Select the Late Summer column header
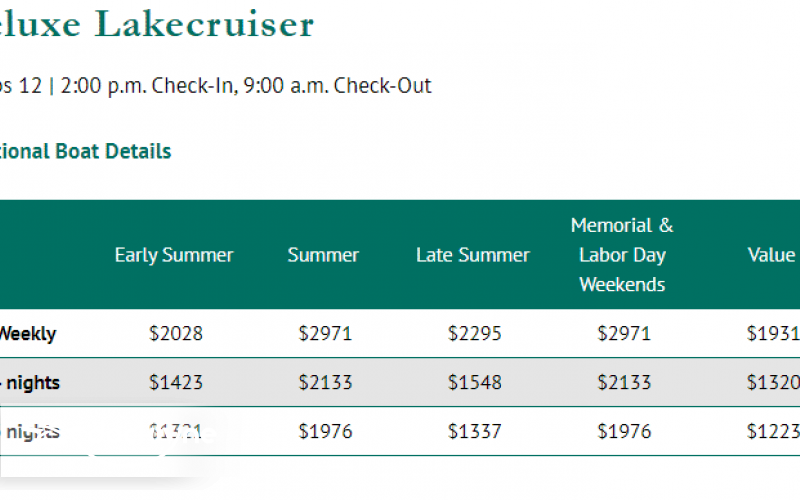The image size is (800, 500). (473, 255)
